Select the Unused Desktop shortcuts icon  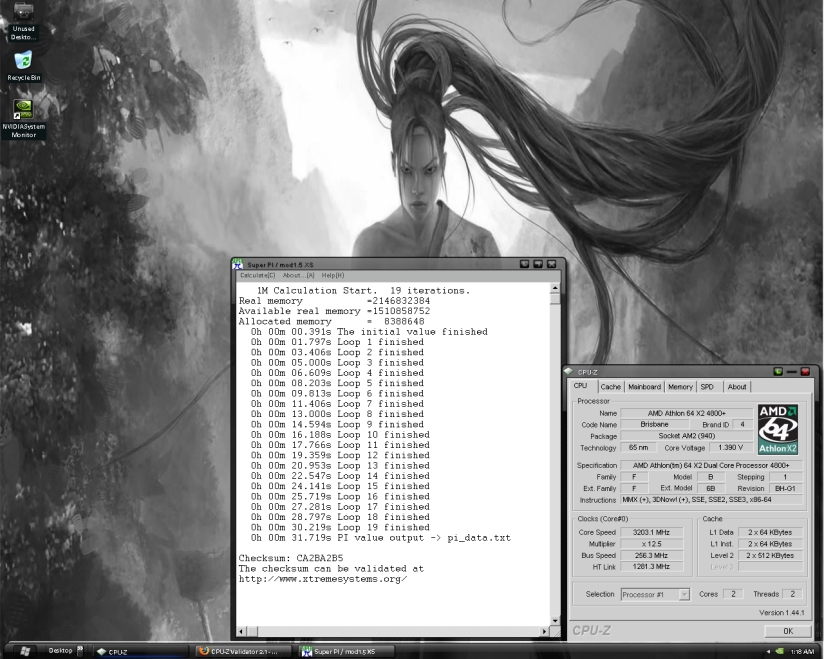23,21
